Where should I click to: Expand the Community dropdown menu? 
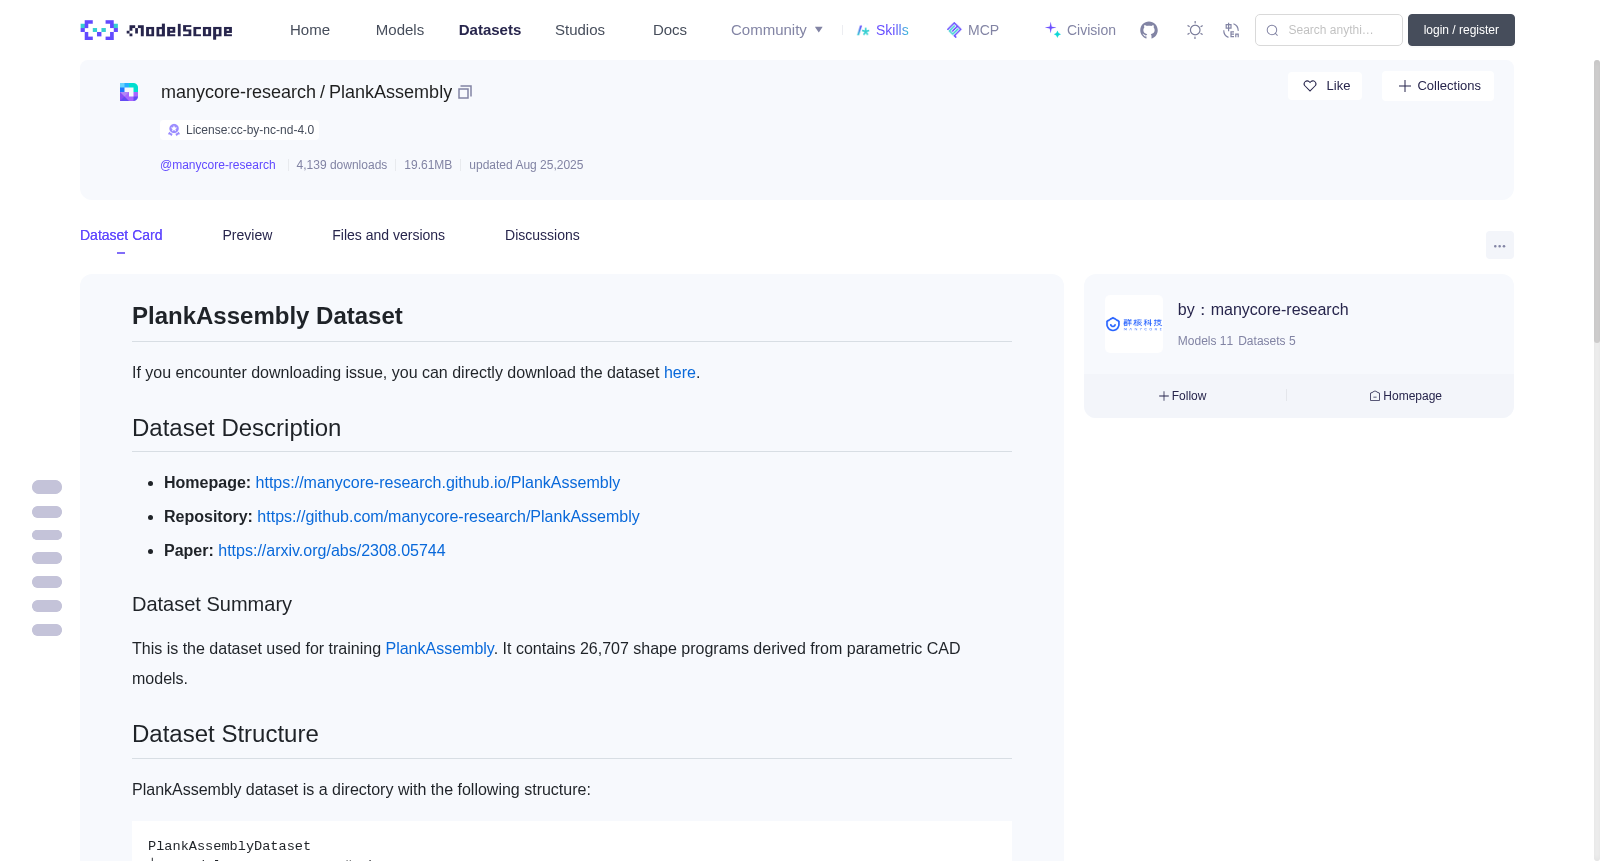777,30
